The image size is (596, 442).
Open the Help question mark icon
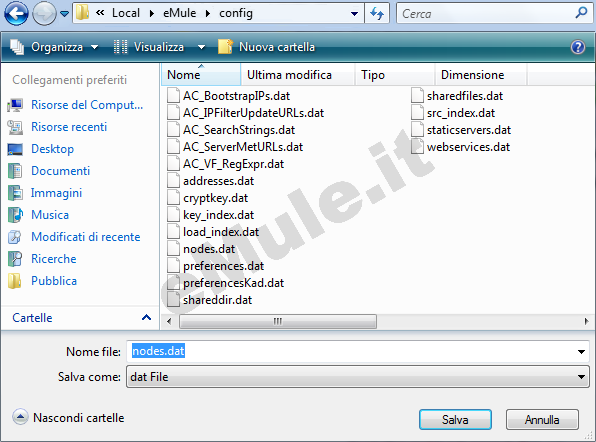click(x=578, y=47)
